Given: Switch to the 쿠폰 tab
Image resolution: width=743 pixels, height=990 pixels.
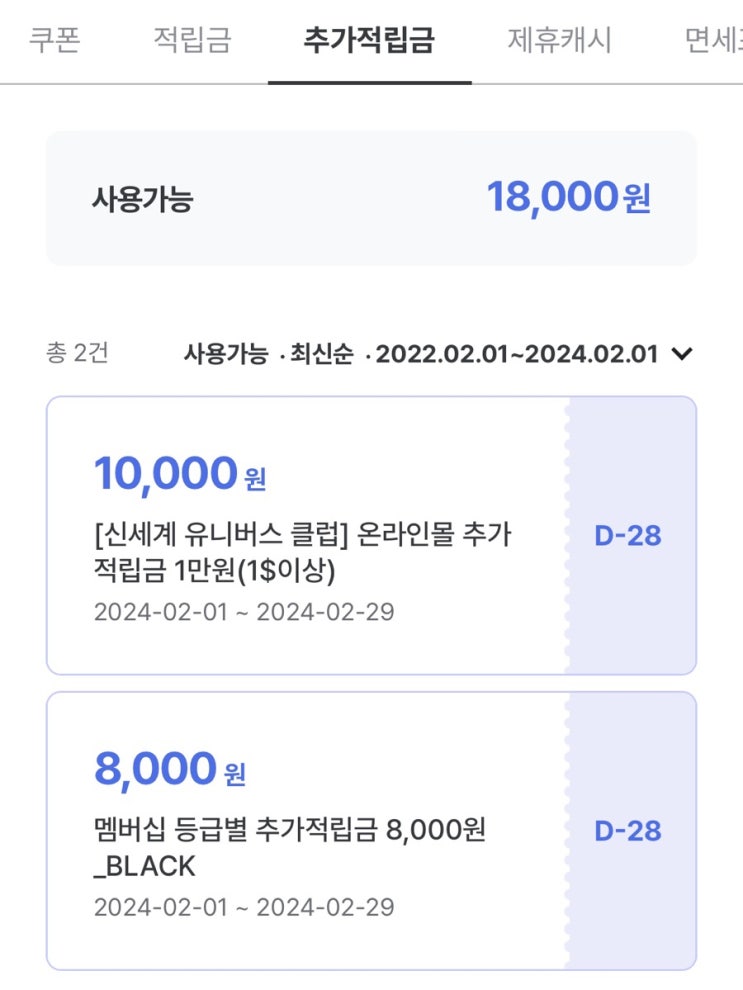Looking at the screenshot, I should pyautogui.click(x=54, y=40).
